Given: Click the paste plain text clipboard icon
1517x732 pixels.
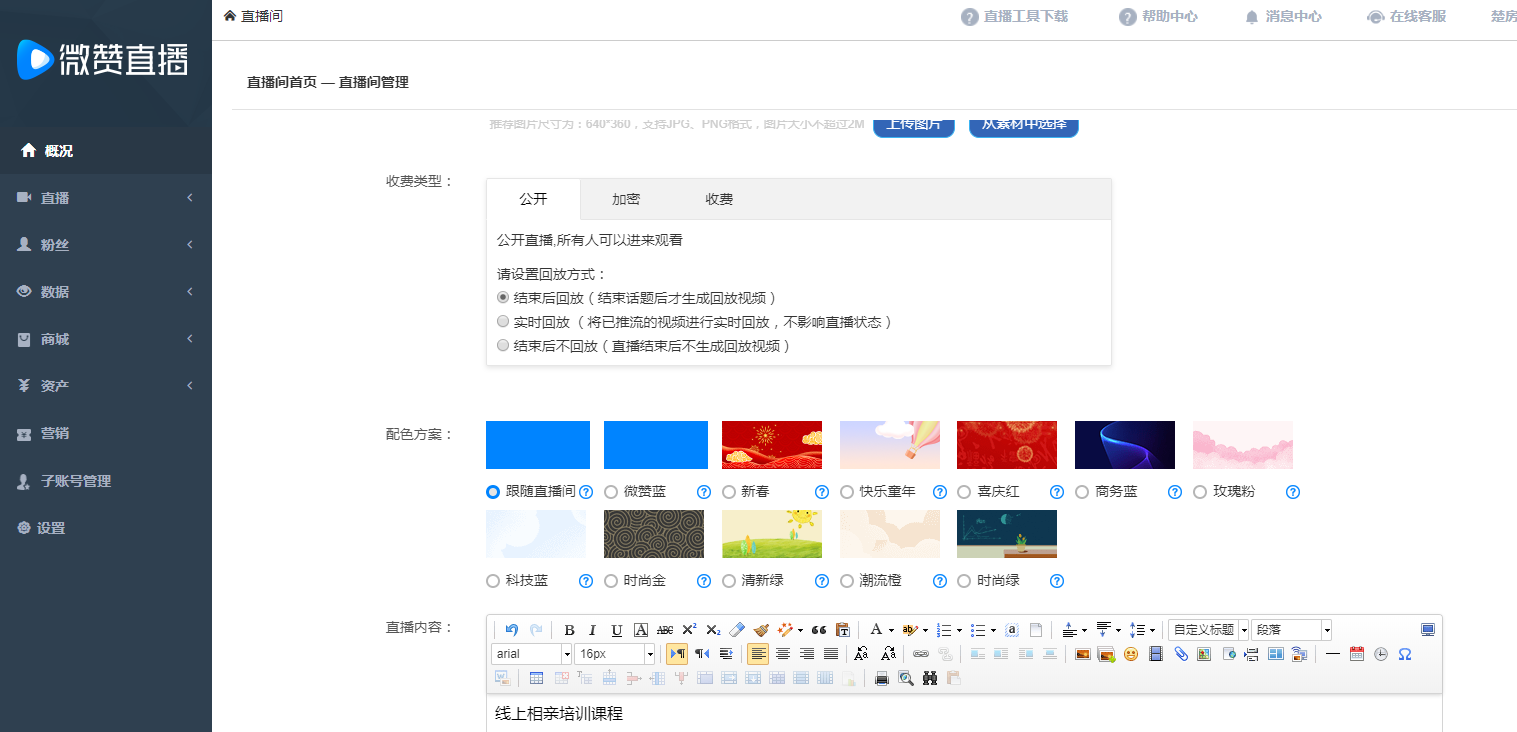Looking at the screenshot, I should pos(843,630).
